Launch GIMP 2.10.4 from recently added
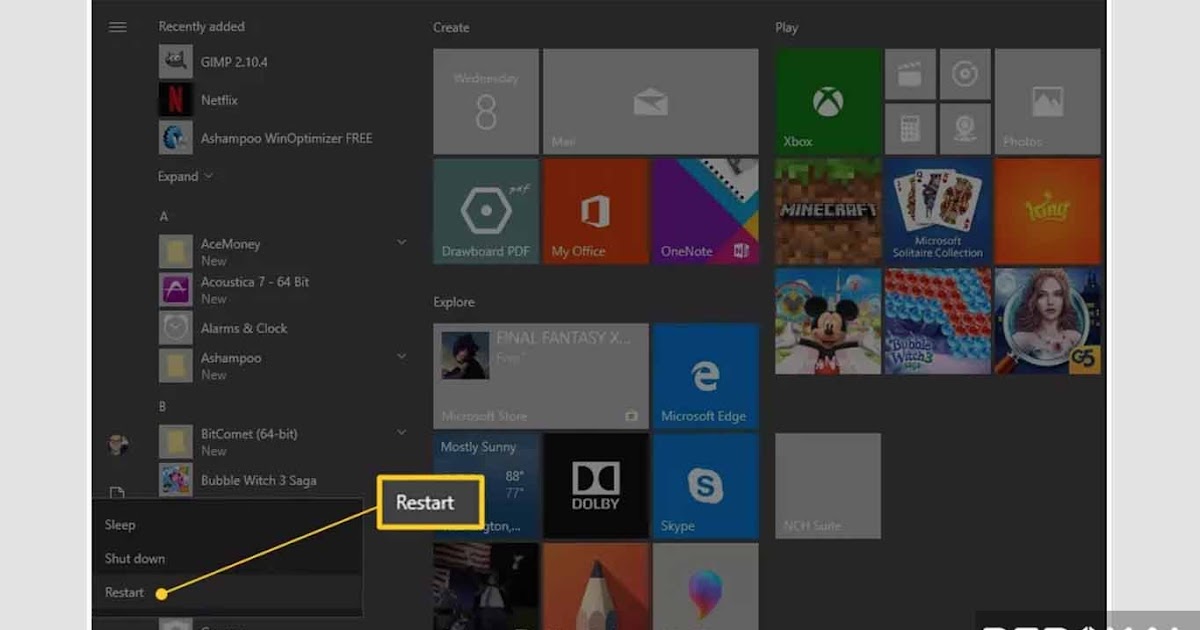Screen dimensions: 1200x630 pos(213,62)
